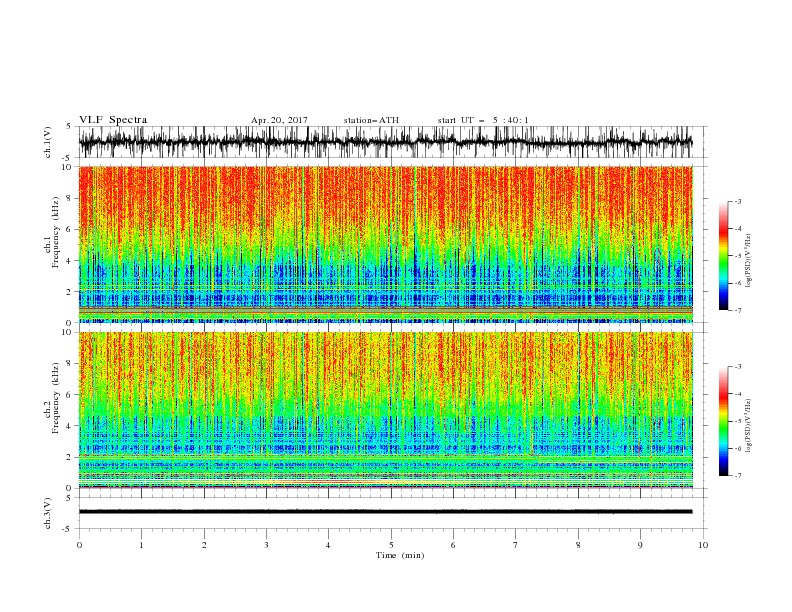Image resolution: width=792 pixels, height=612 pixels.
Task: Click the ch.2 spectrogram color scale bar
Action: (x=723, y=421)
